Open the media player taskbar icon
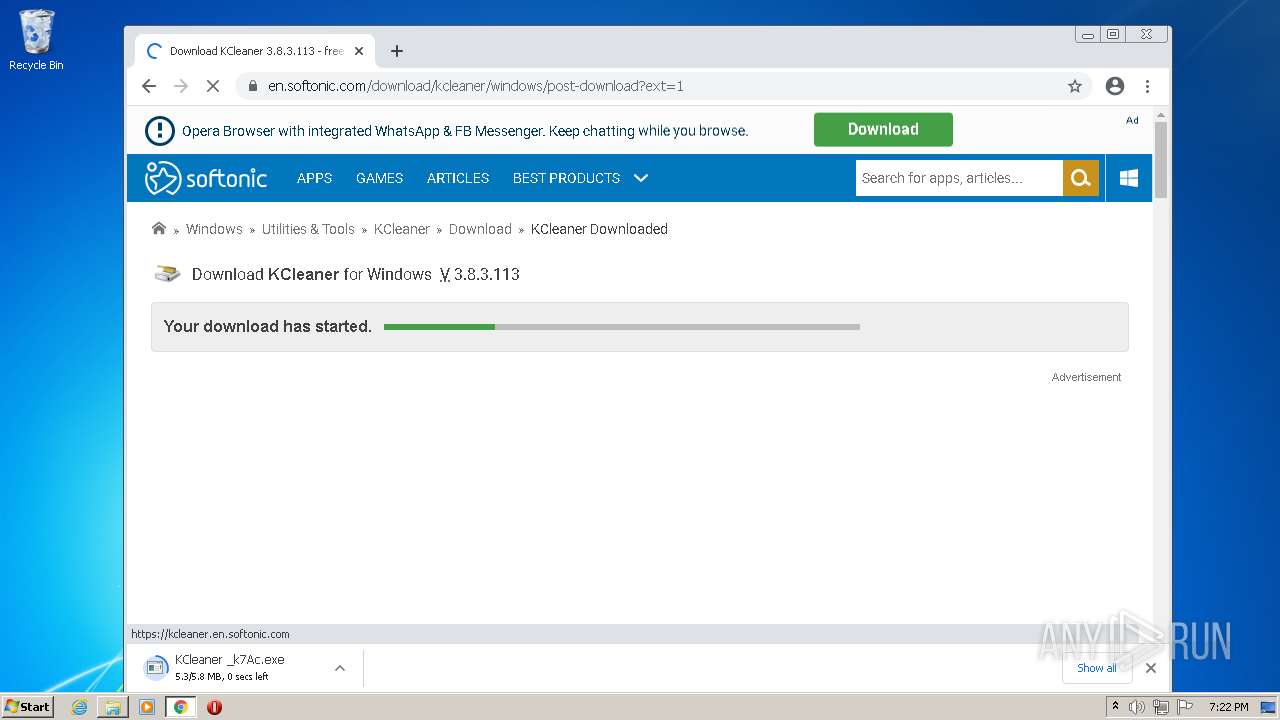Screen dimensions: 1280x720 [x=147, y=707]
